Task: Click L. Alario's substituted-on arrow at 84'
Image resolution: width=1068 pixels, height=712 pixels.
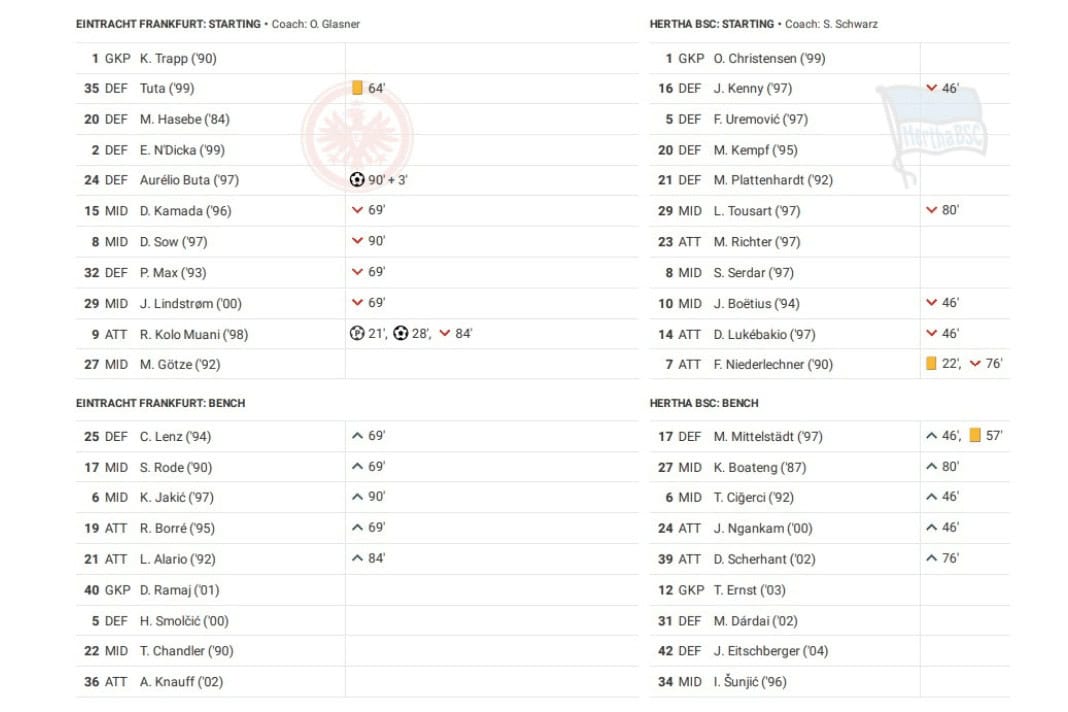Action: click(x=357, y=558)
